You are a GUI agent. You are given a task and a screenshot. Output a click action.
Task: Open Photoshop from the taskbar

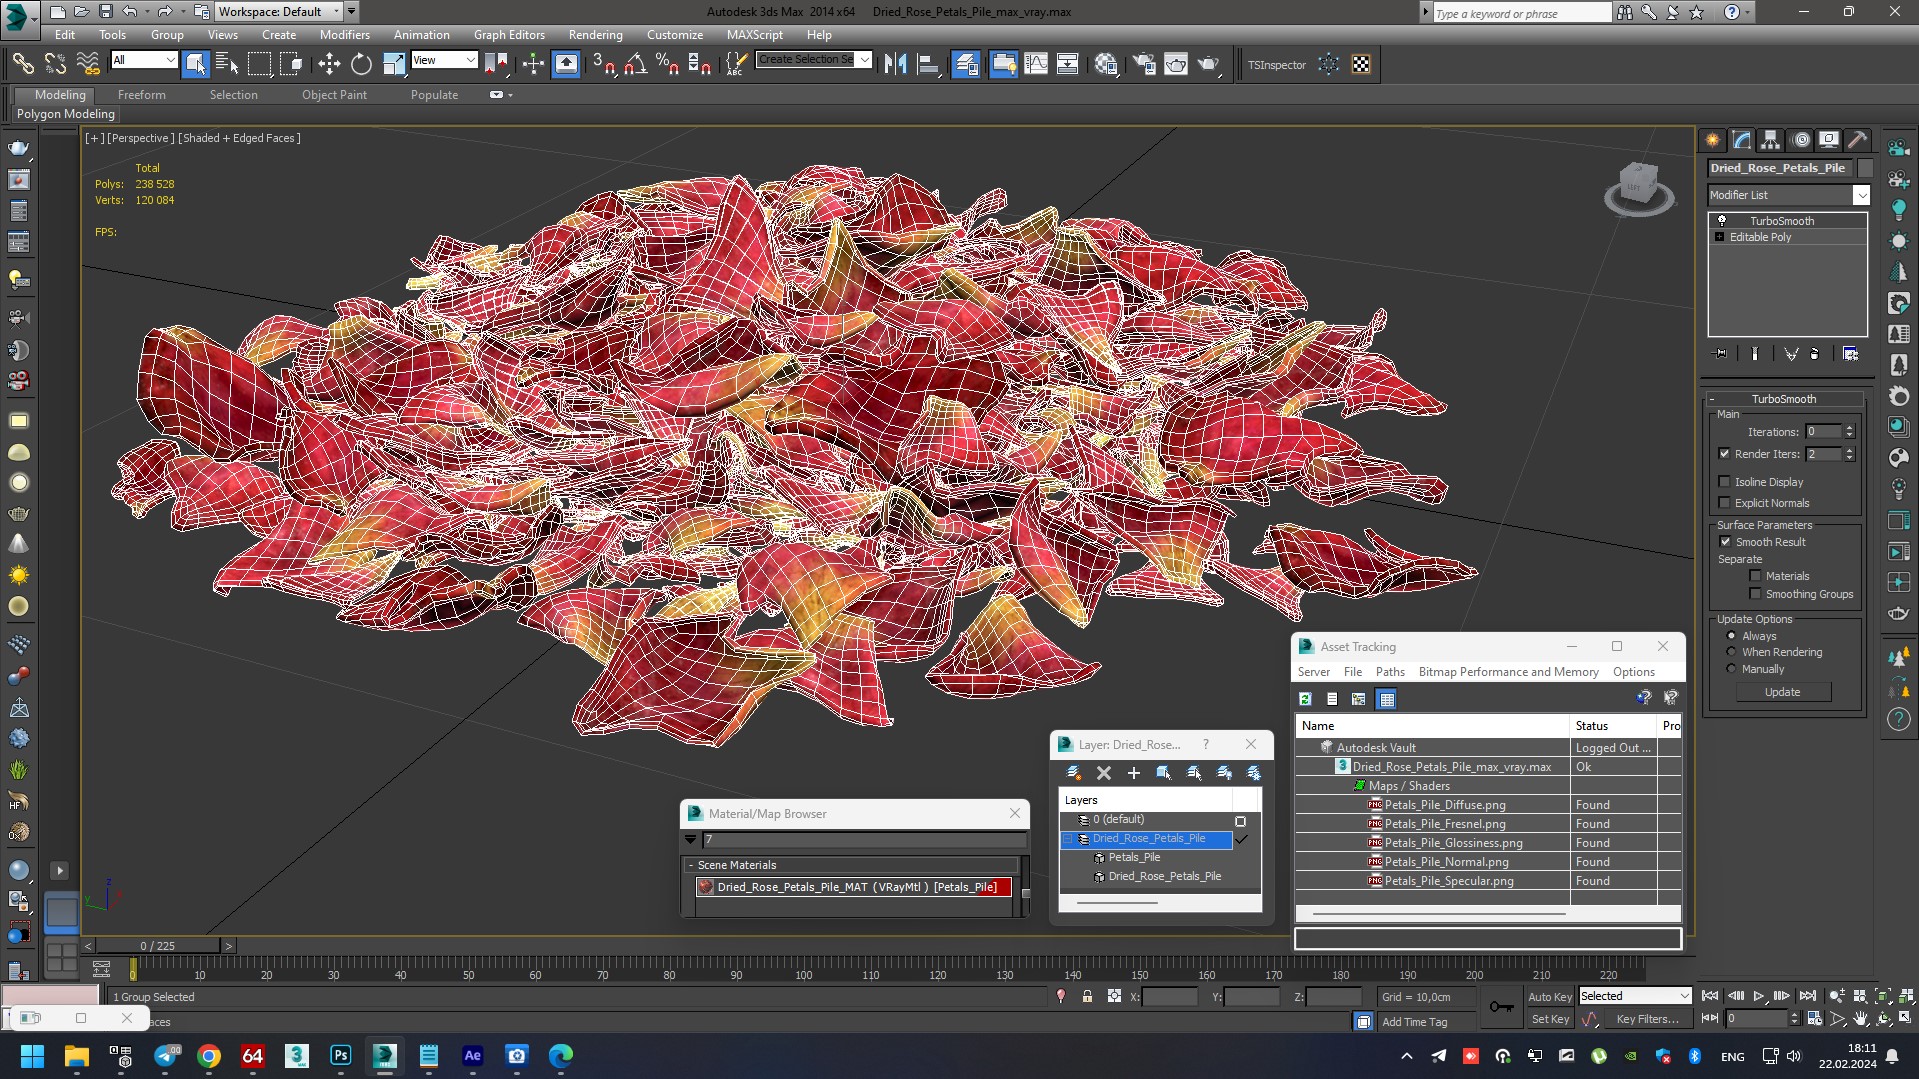(x=341, y=1056)
